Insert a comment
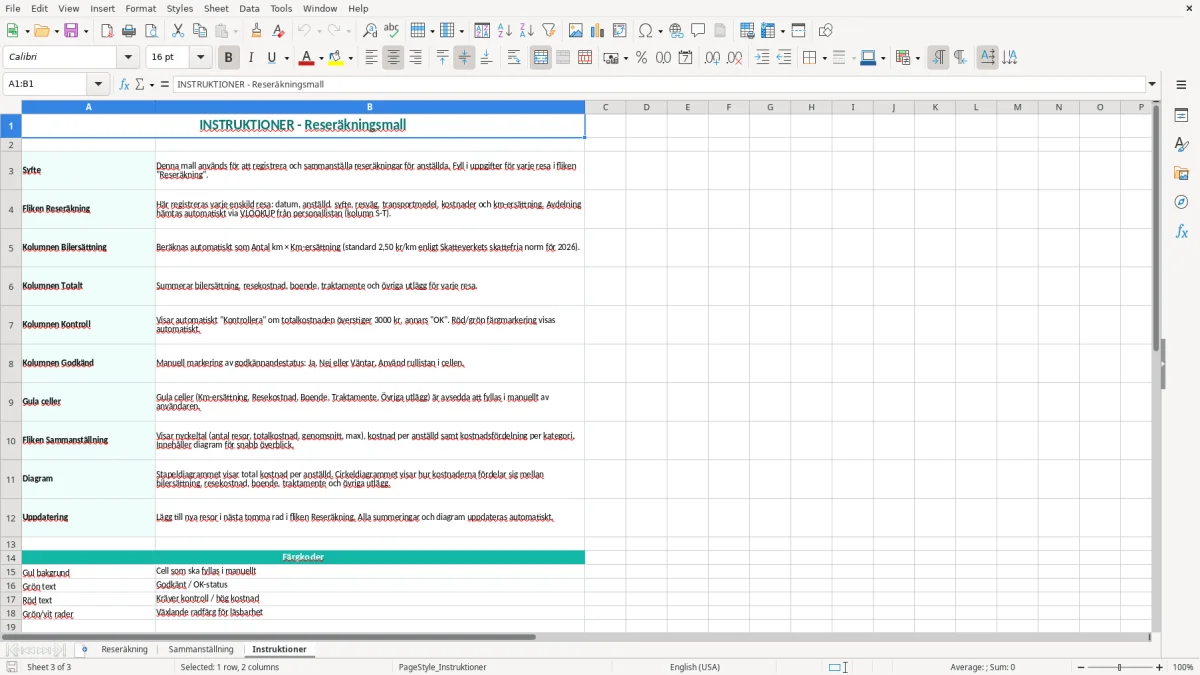This screenshot has height=675, width=1200. [698, 31]
